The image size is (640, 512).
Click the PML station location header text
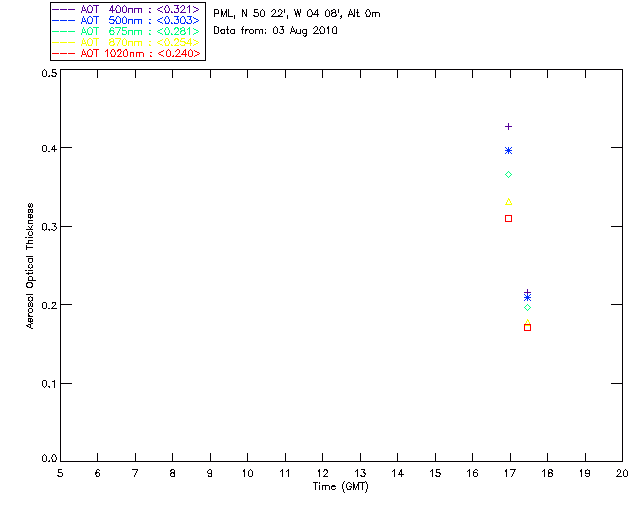(297, 14)
